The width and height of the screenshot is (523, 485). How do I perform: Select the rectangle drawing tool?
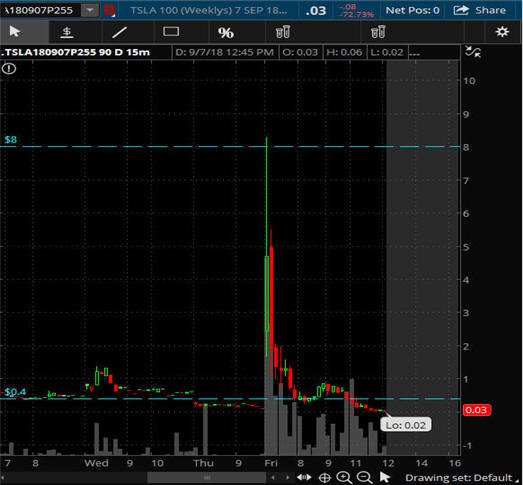pos(171,32)
